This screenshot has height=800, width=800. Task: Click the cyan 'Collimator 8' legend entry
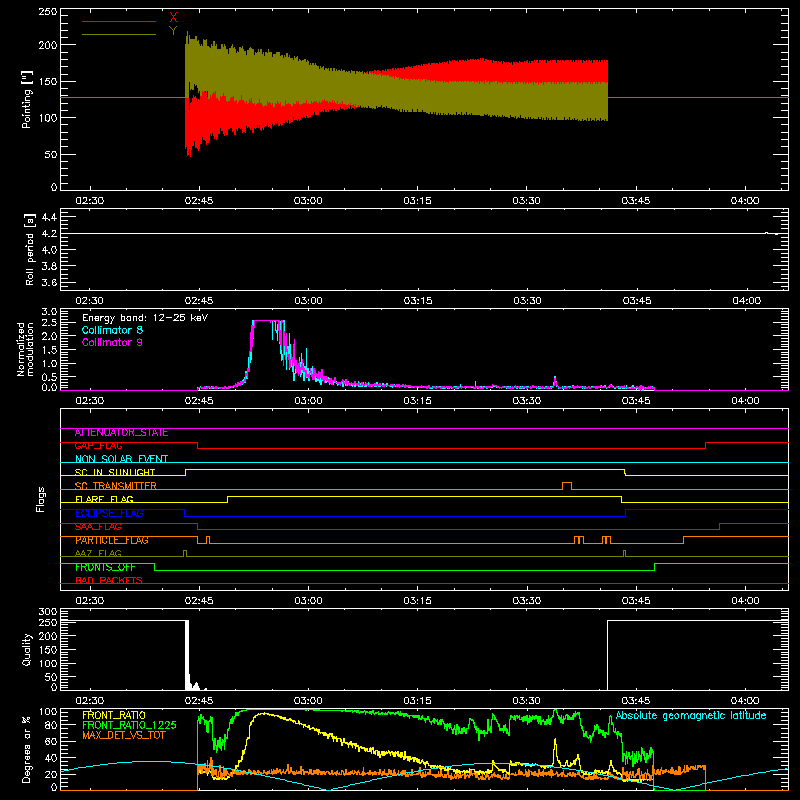112,330
